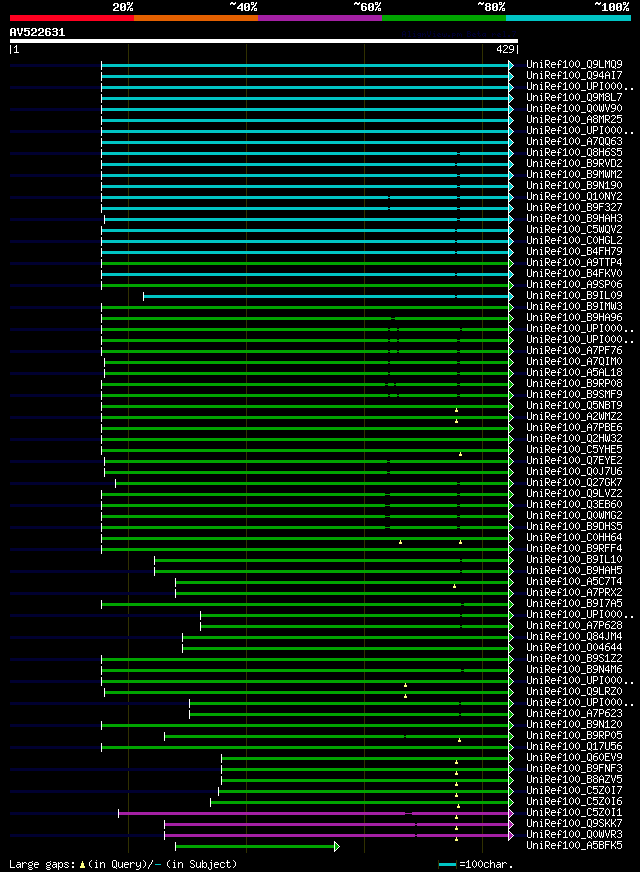Open UniRef100_O04644 hit link
This screenshot has height=872, width=640.
pyautogui.click(x=574, y=647)
